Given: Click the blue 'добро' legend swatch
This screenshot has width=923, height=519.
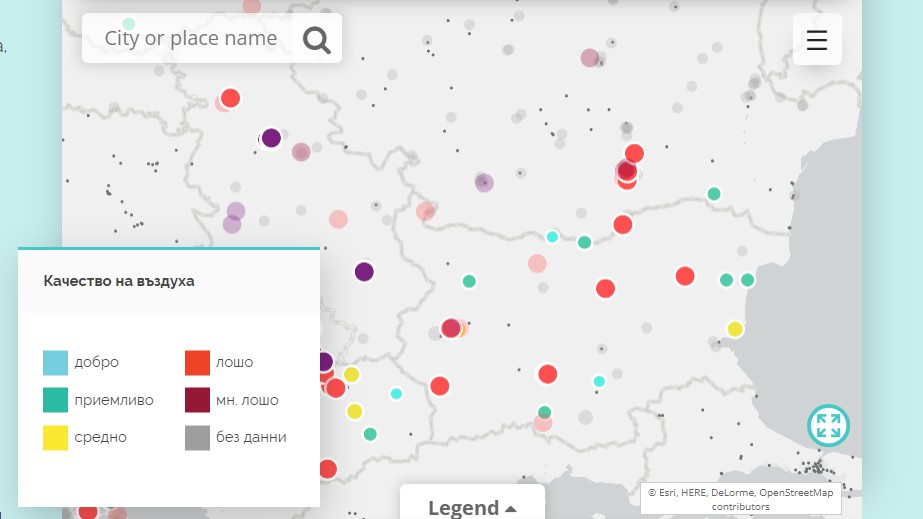Looking at the screenshot, I should [55, 362].
